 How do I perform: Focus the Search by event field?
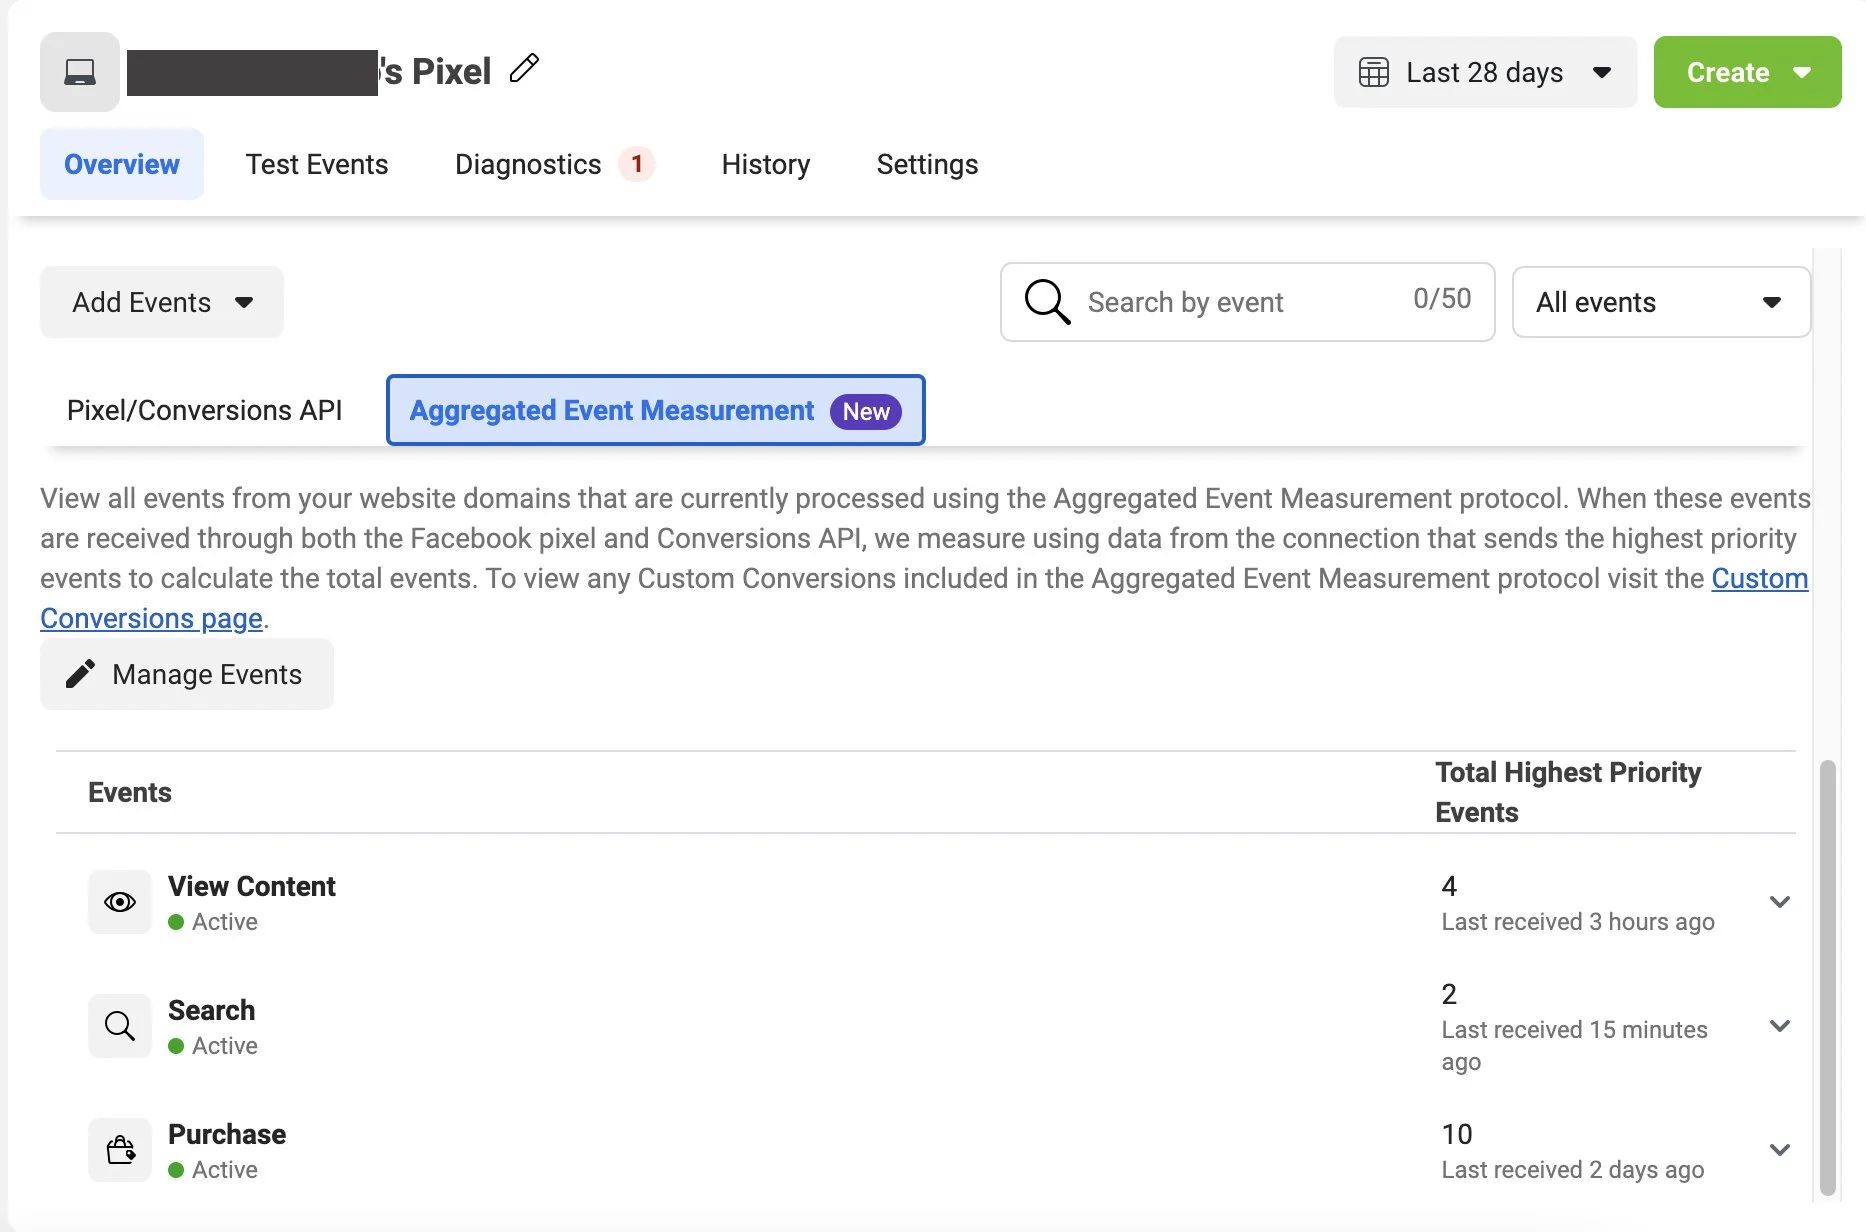pos(1247,302)
